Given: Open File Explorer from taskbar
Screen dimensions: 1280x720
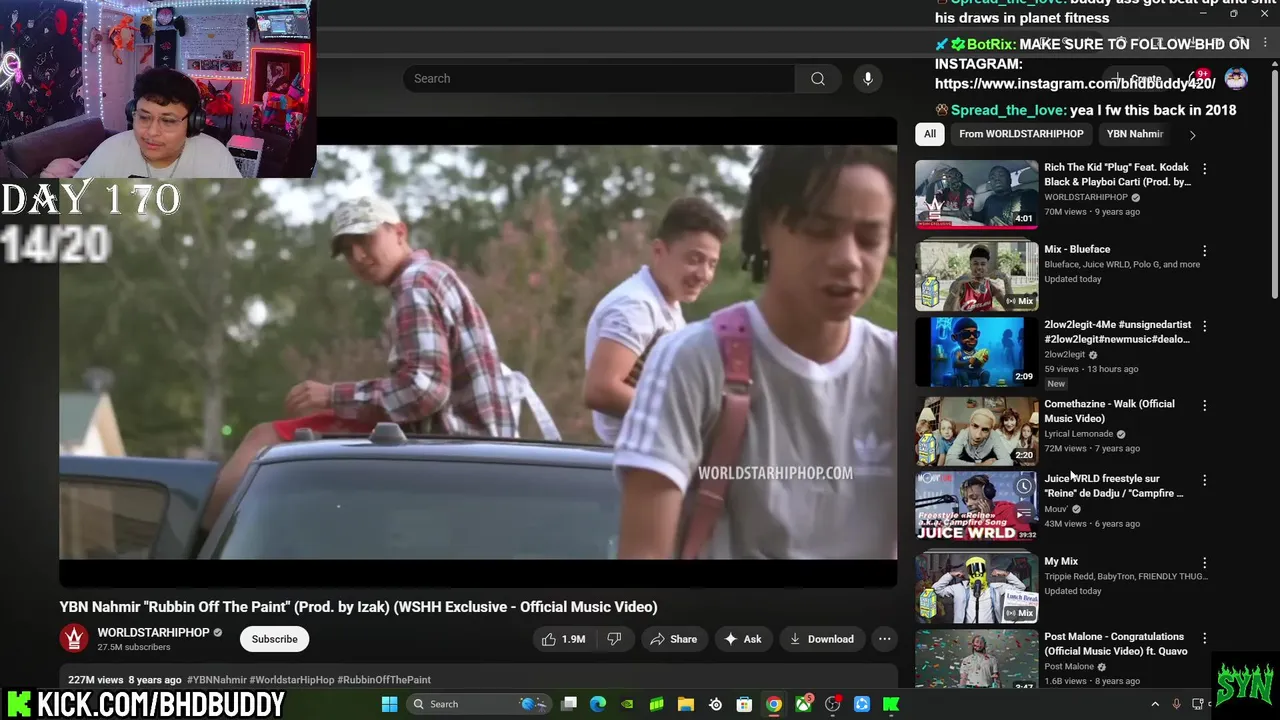Looking at the screenshot, I should (x=686, y=704).
